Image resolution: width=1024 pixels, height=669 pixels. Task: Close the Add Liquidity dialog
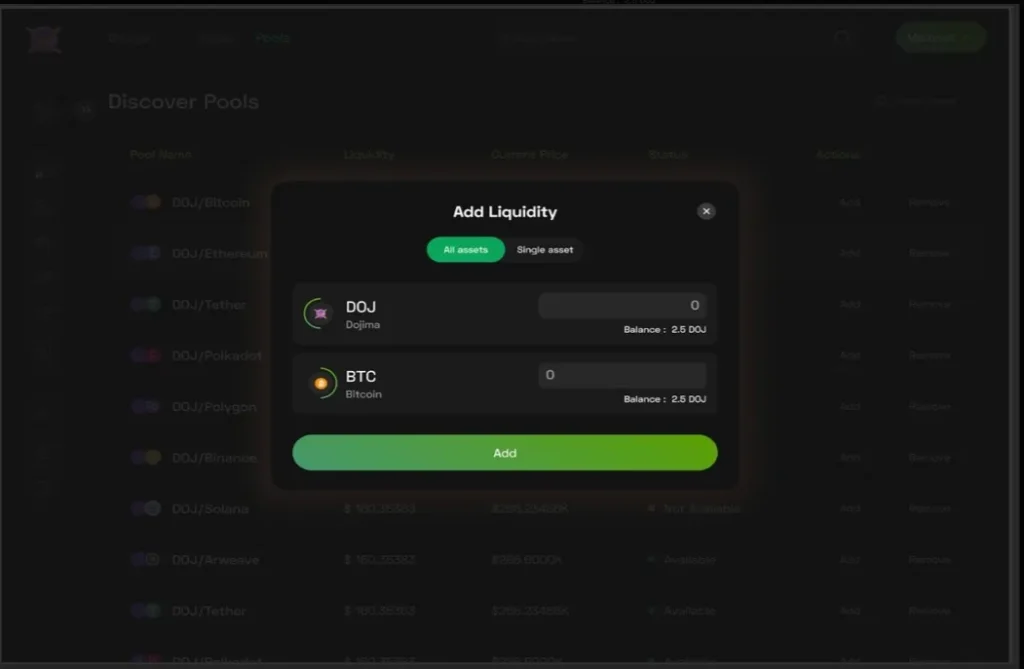[706, 211]
